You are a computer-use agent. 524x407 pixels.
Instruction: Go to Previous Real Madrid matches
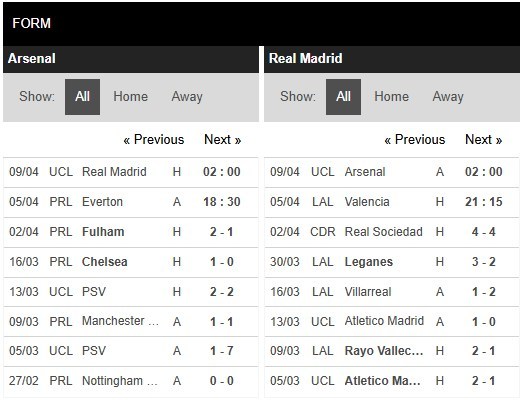[415, 139]
